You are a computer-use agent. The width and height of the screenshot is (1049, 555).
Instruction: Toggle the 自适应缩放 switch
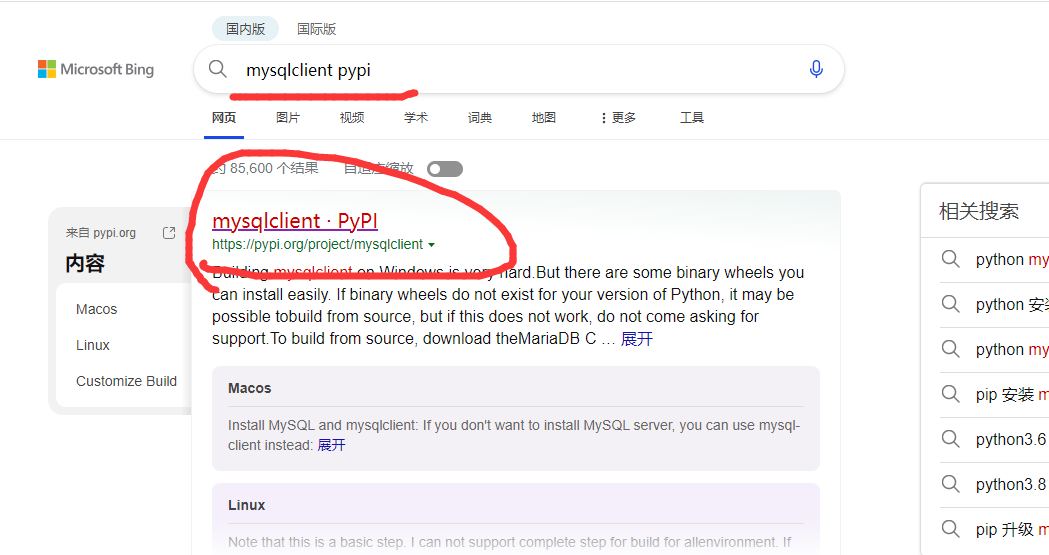click(x=445, y=169)
